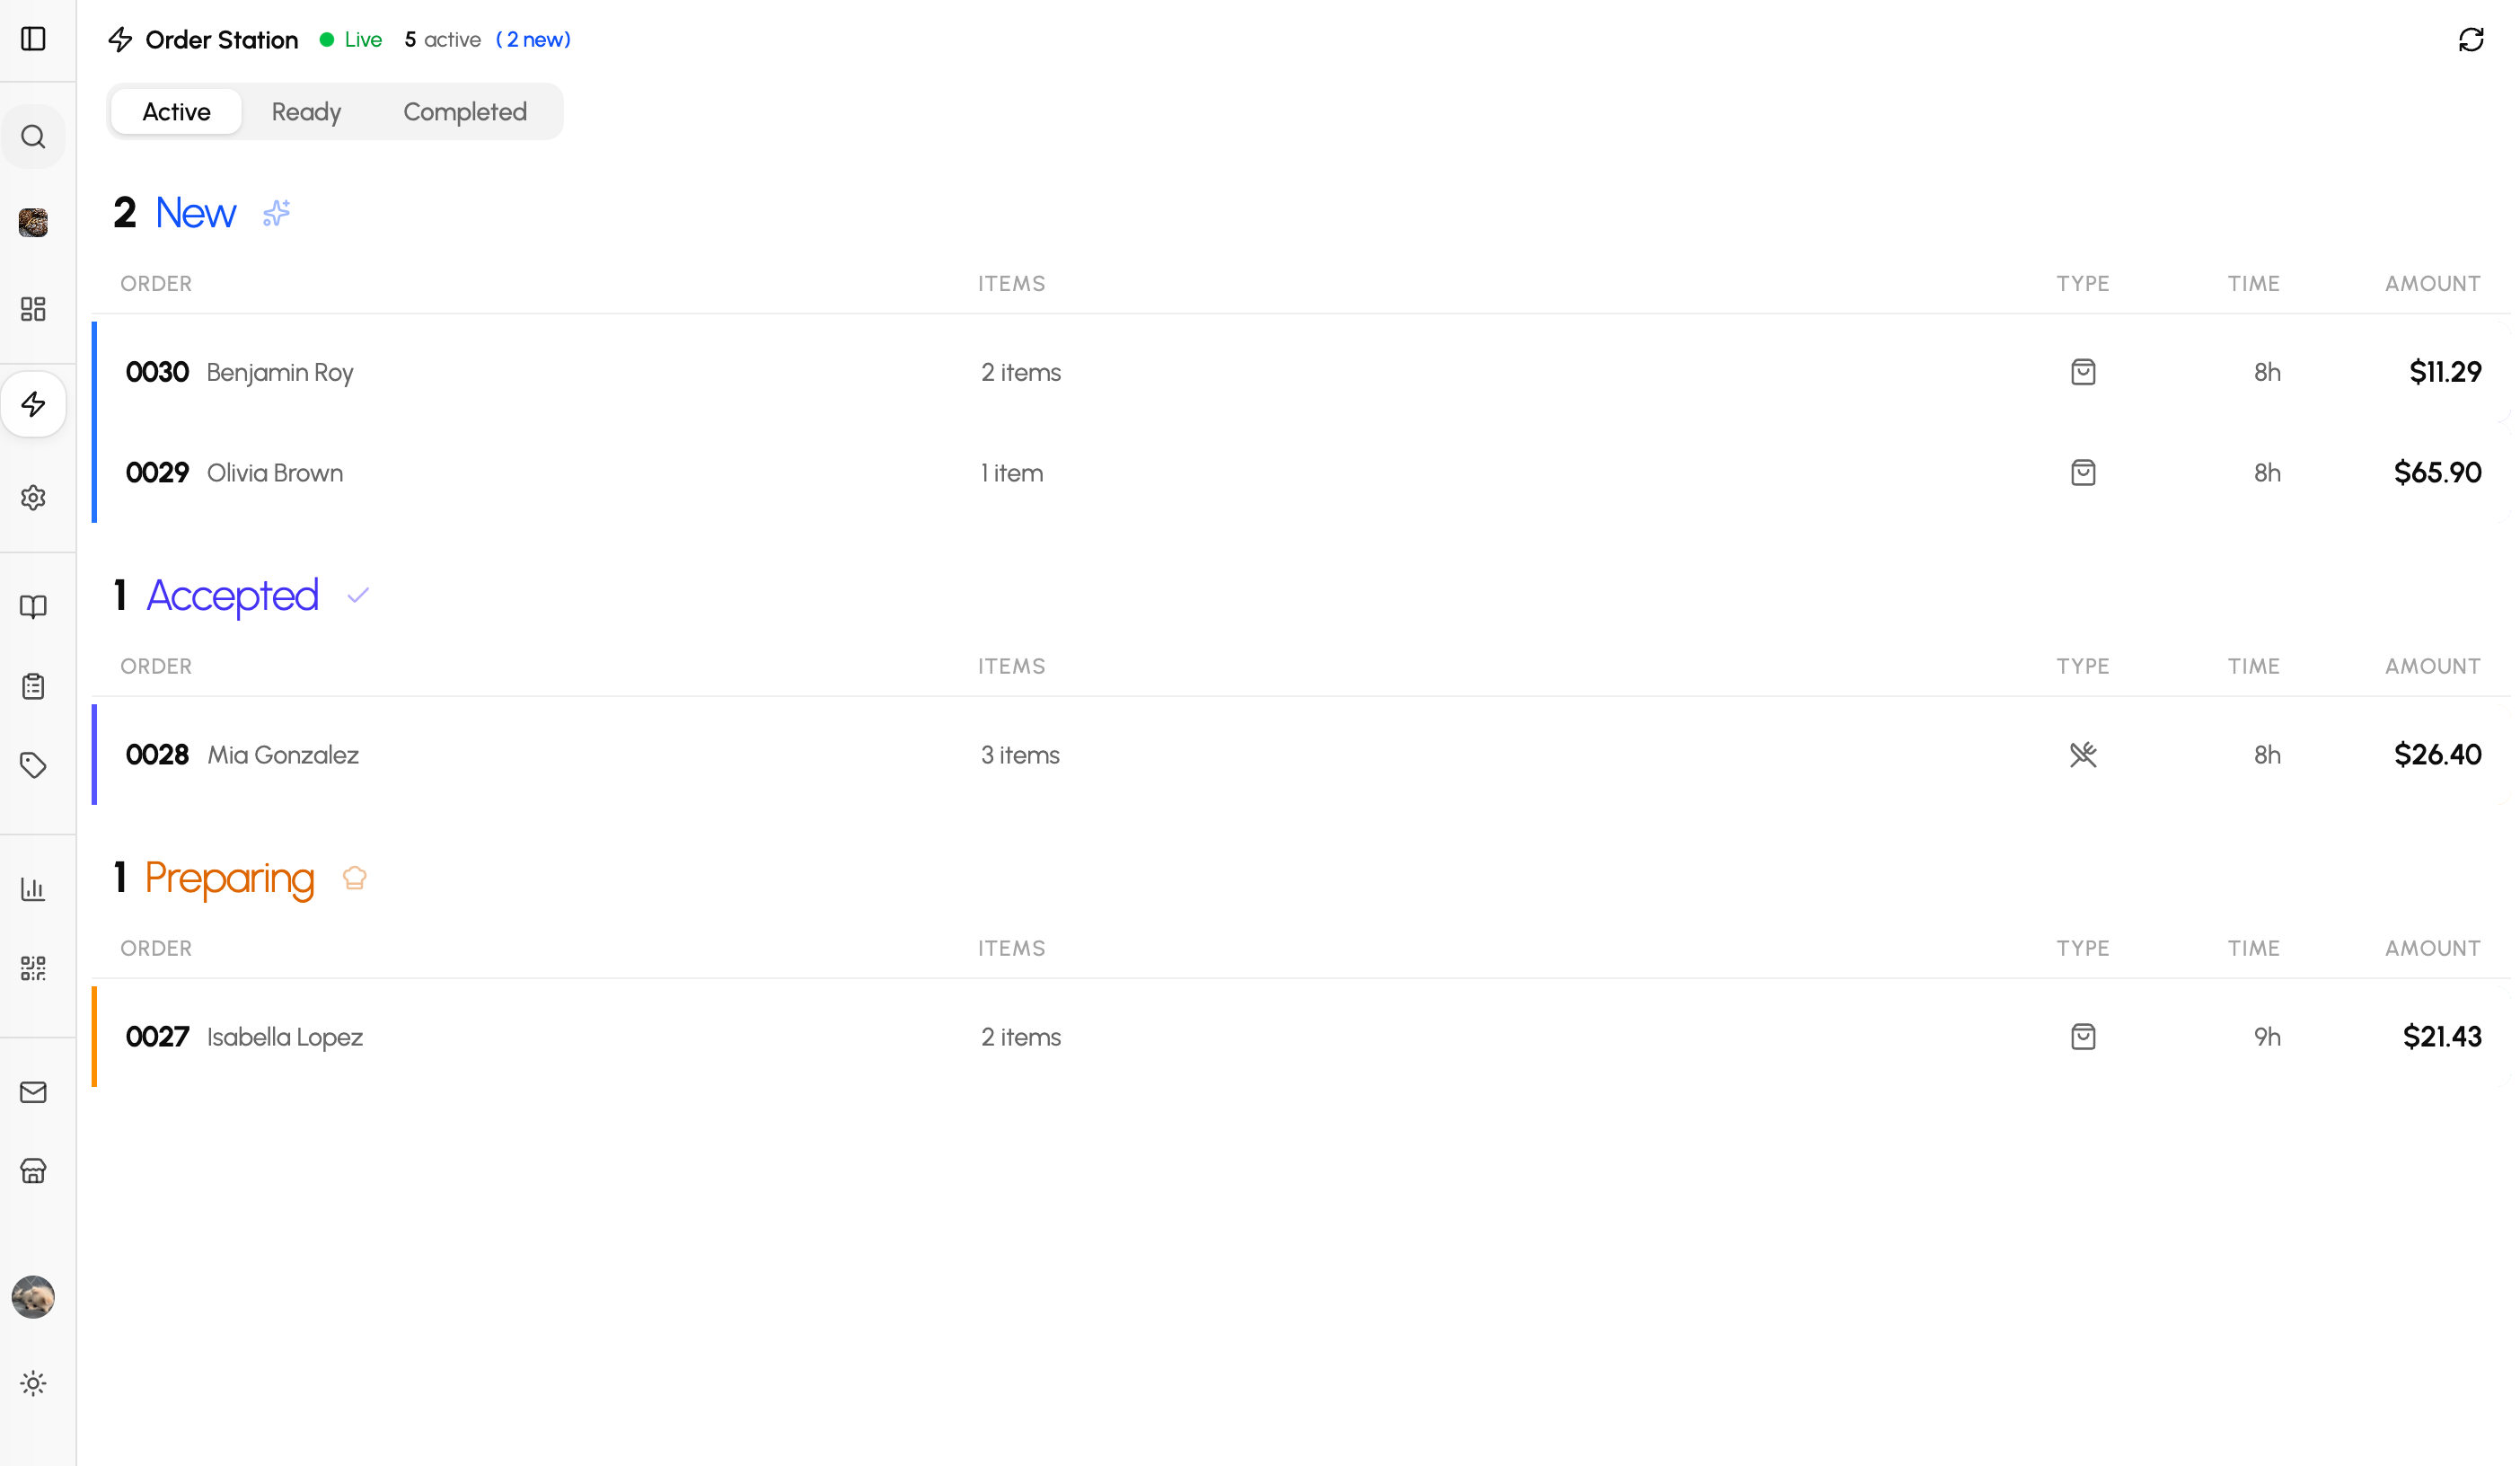Click the user profile avatar
Viewport: 2520px width, 1466px height.
[x=33, y=1297]
